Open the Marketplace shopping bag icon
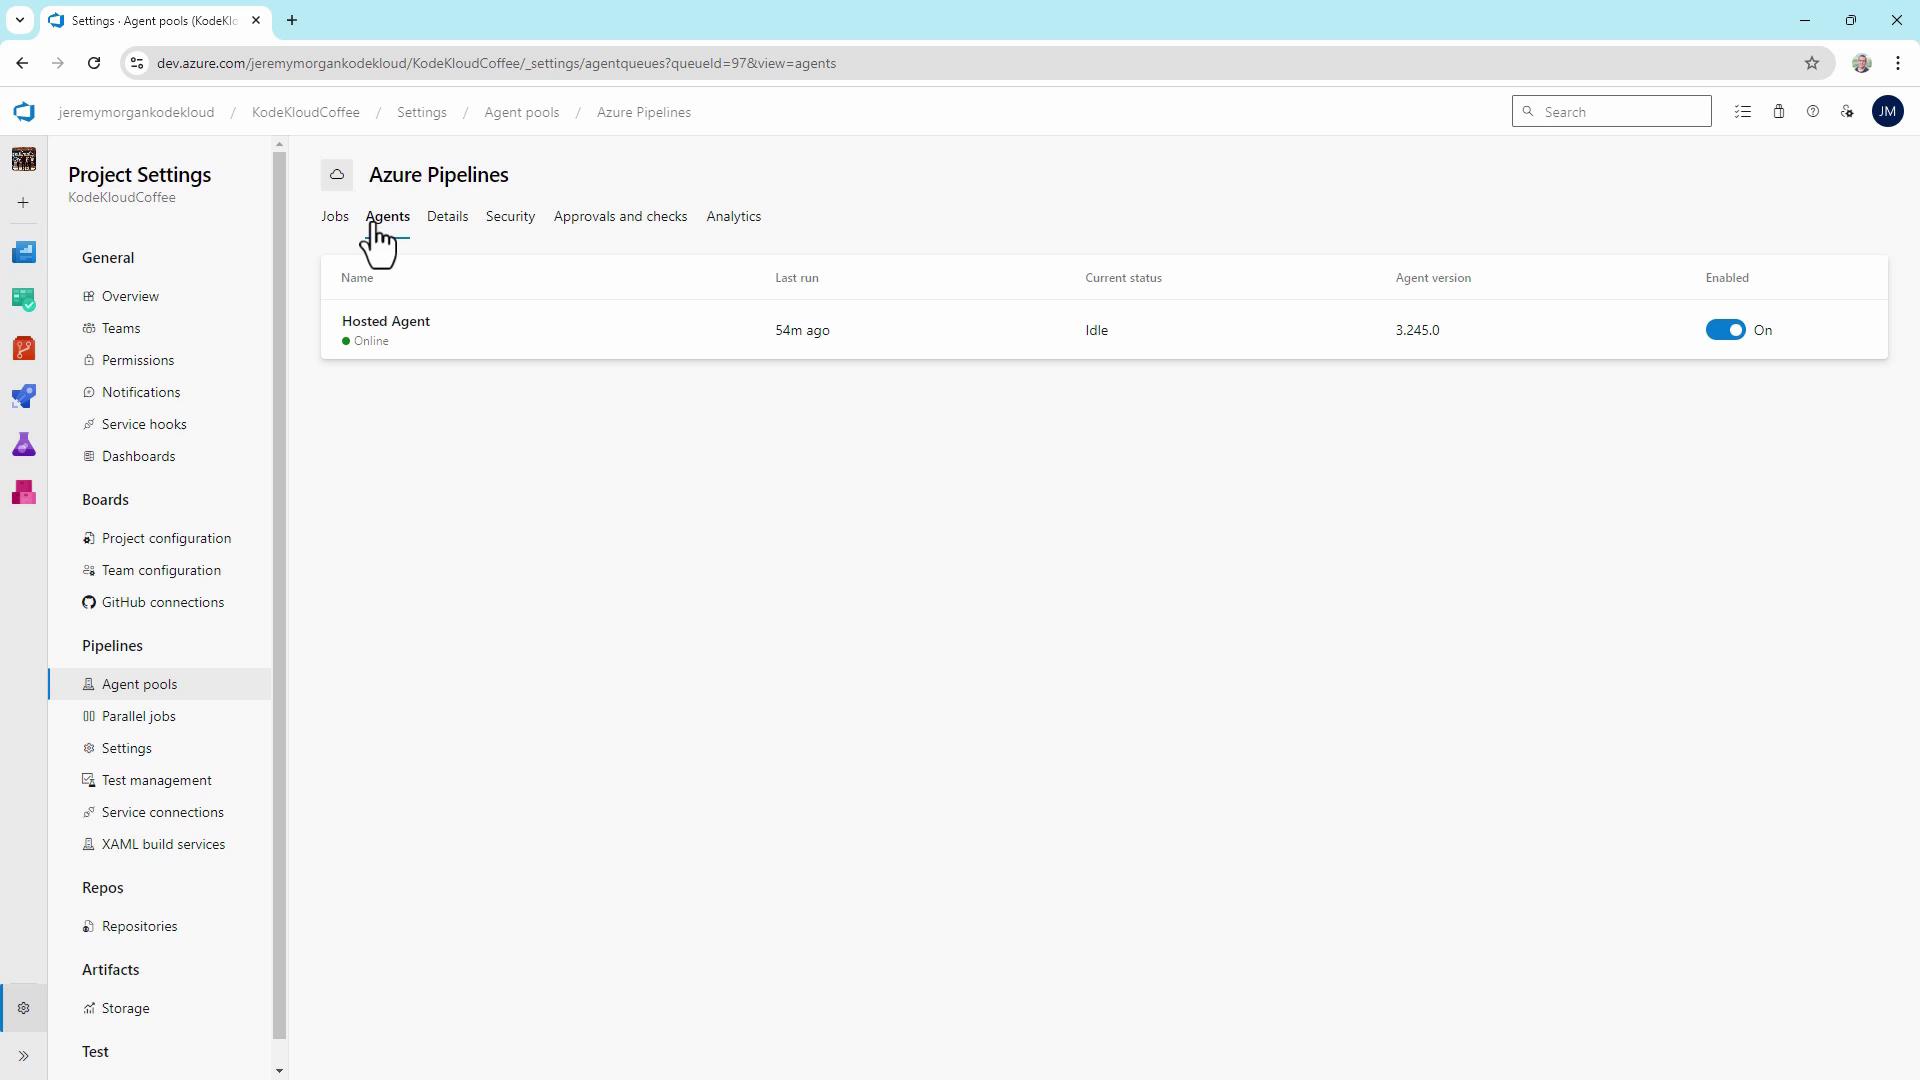Image resolution: width=1920 pixels, height=1080 pixels. point(1778,112)
